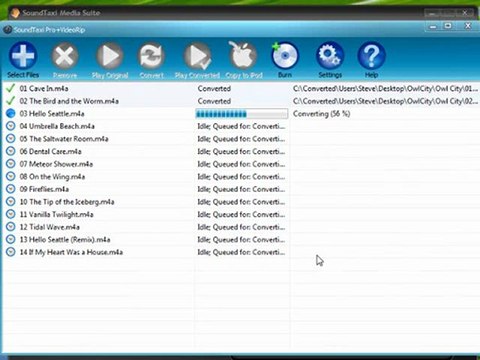Click the queued icon beside 07 Meteor Shower.m4a

(x=11, y=164)
